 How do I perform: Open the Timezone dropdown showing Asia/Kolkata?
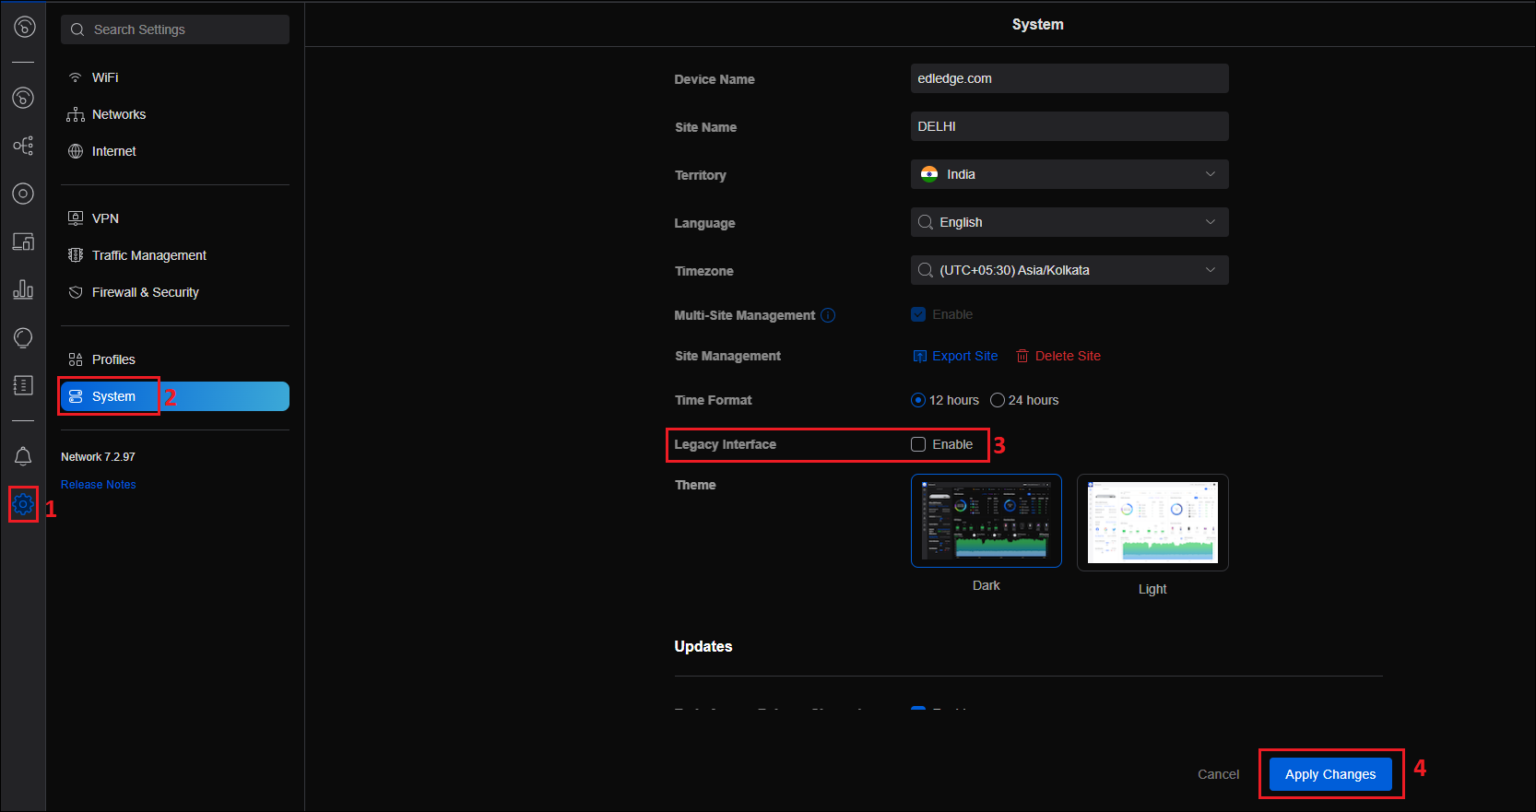1068,269
